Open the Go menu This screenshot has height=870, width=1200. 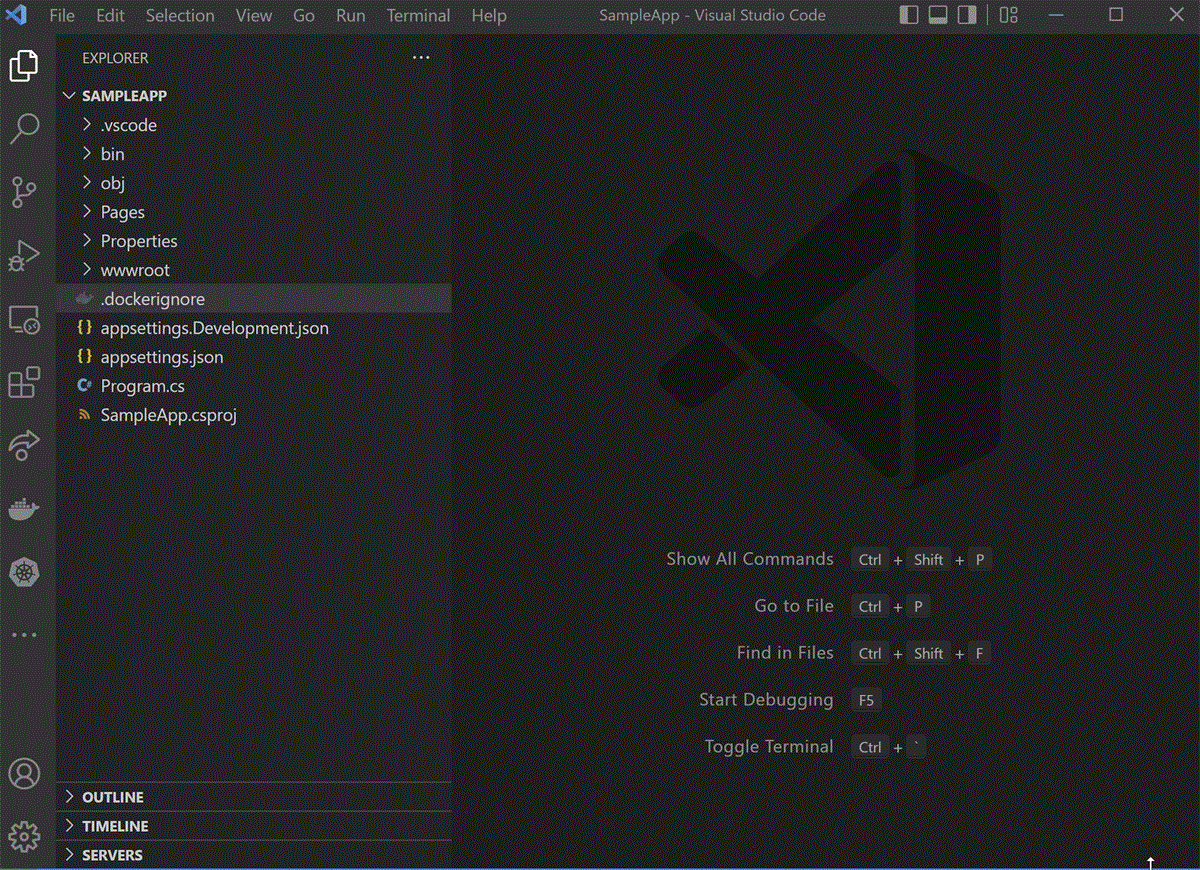(304, 16)
